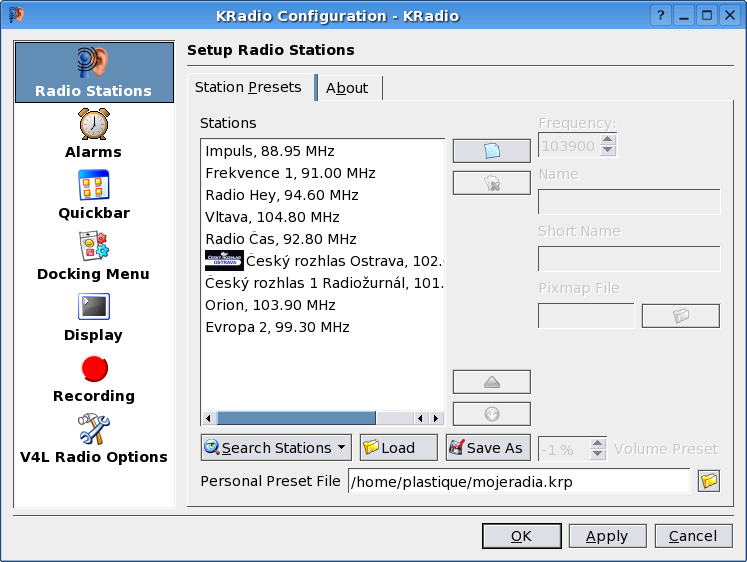Image resolution: width=747 pixels, height=562 pixels.
Task: Click the Personal Preset File path field
Action: point(519,481)
